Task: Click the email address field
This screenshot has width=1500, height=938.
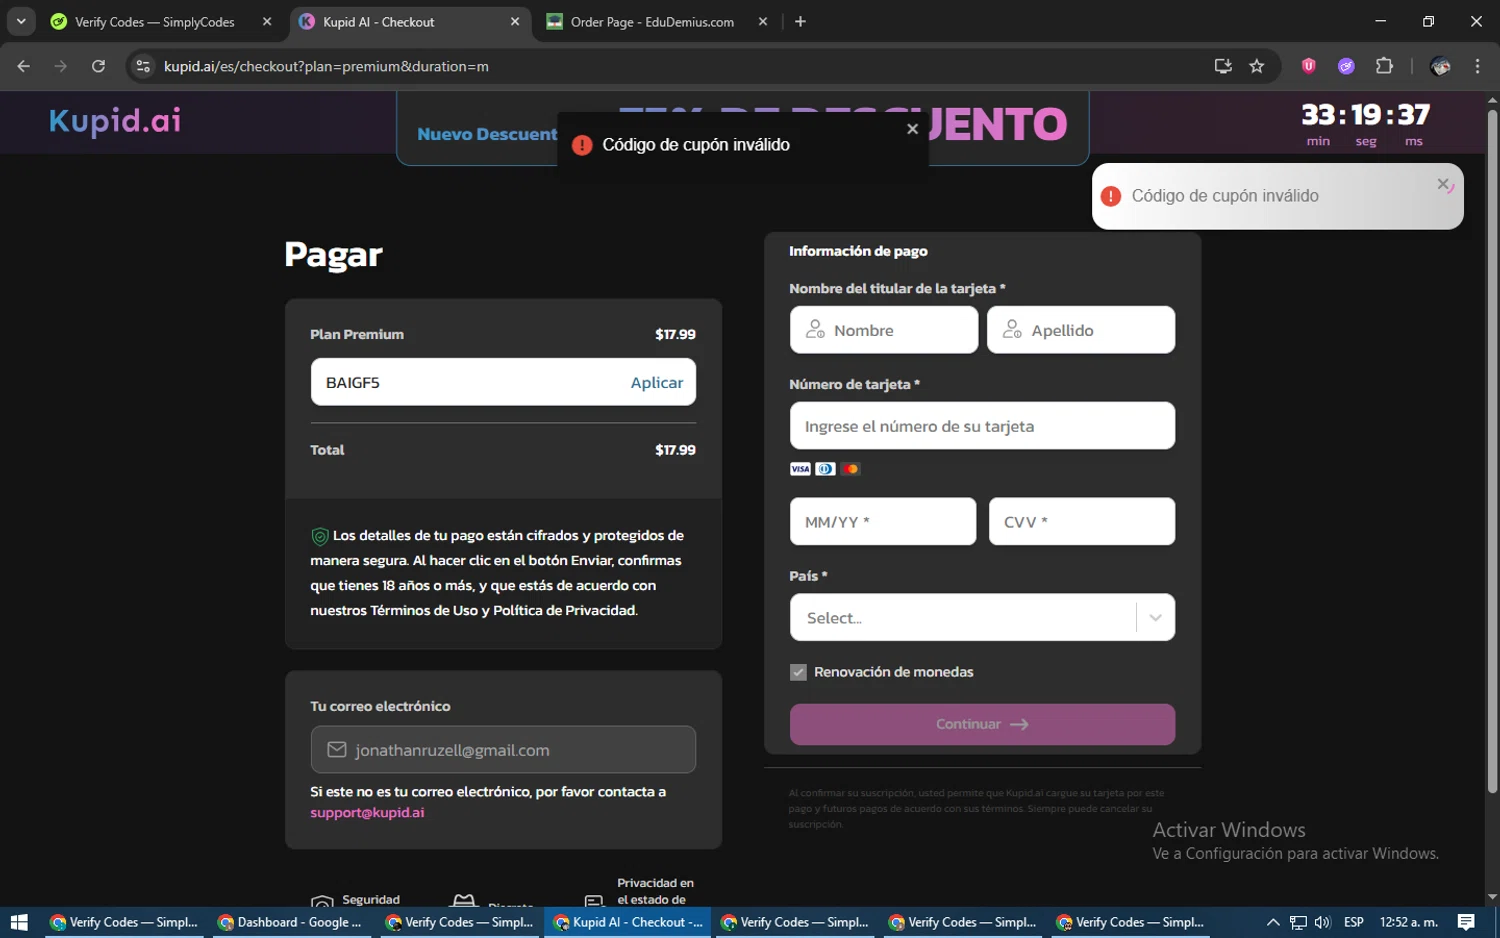Action: point(503,750)
